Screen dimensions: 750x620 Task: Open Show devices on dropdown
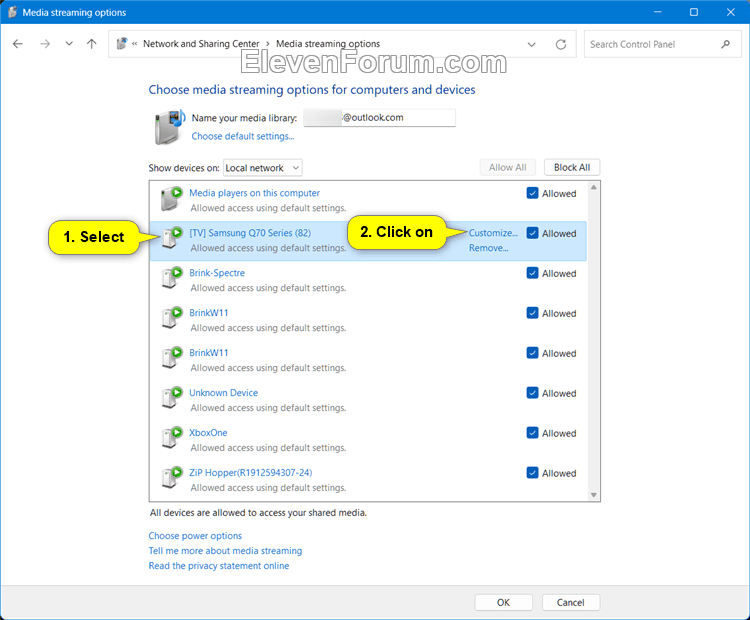tap(263, 168)
